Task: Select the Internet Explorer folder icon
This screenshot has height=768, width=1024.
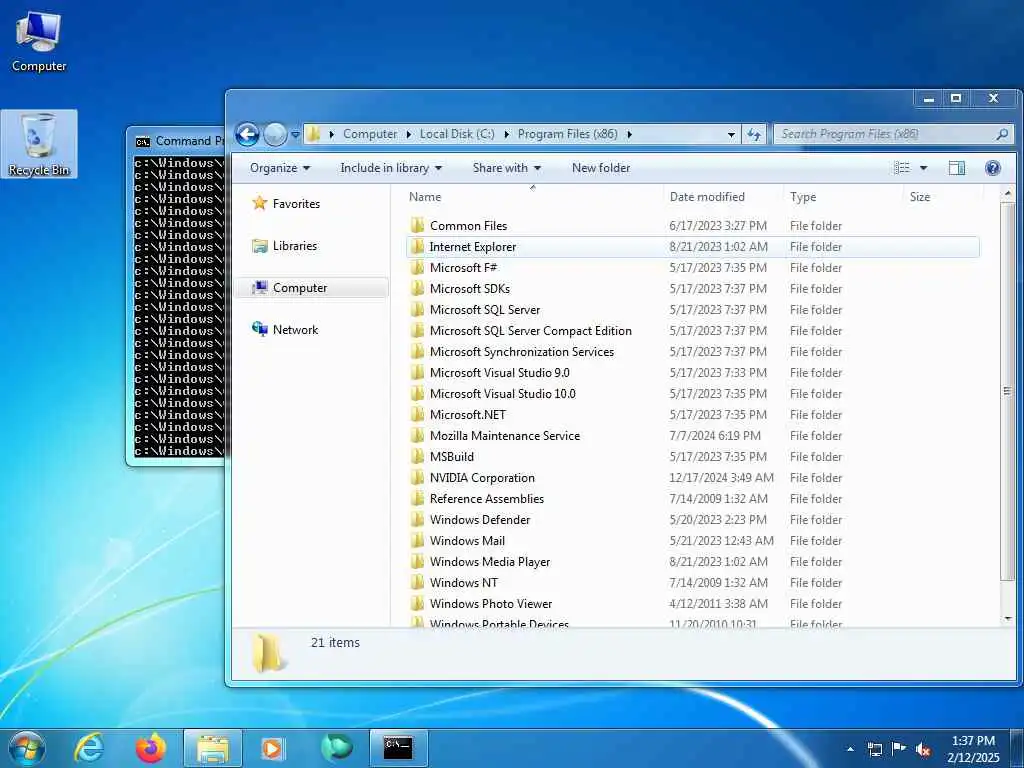Action: coord(417,247)
